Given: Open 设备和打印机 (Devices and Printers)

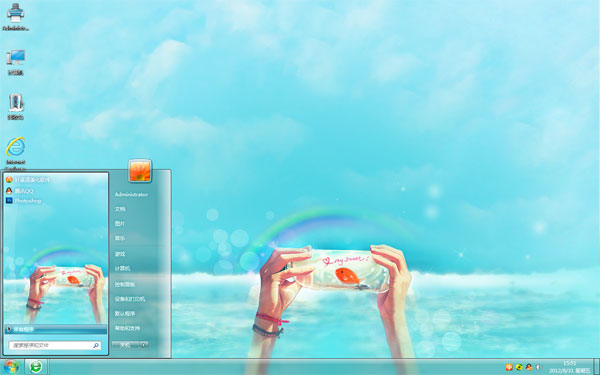Looking at the screenshot, I should click(x=130, y=299).
